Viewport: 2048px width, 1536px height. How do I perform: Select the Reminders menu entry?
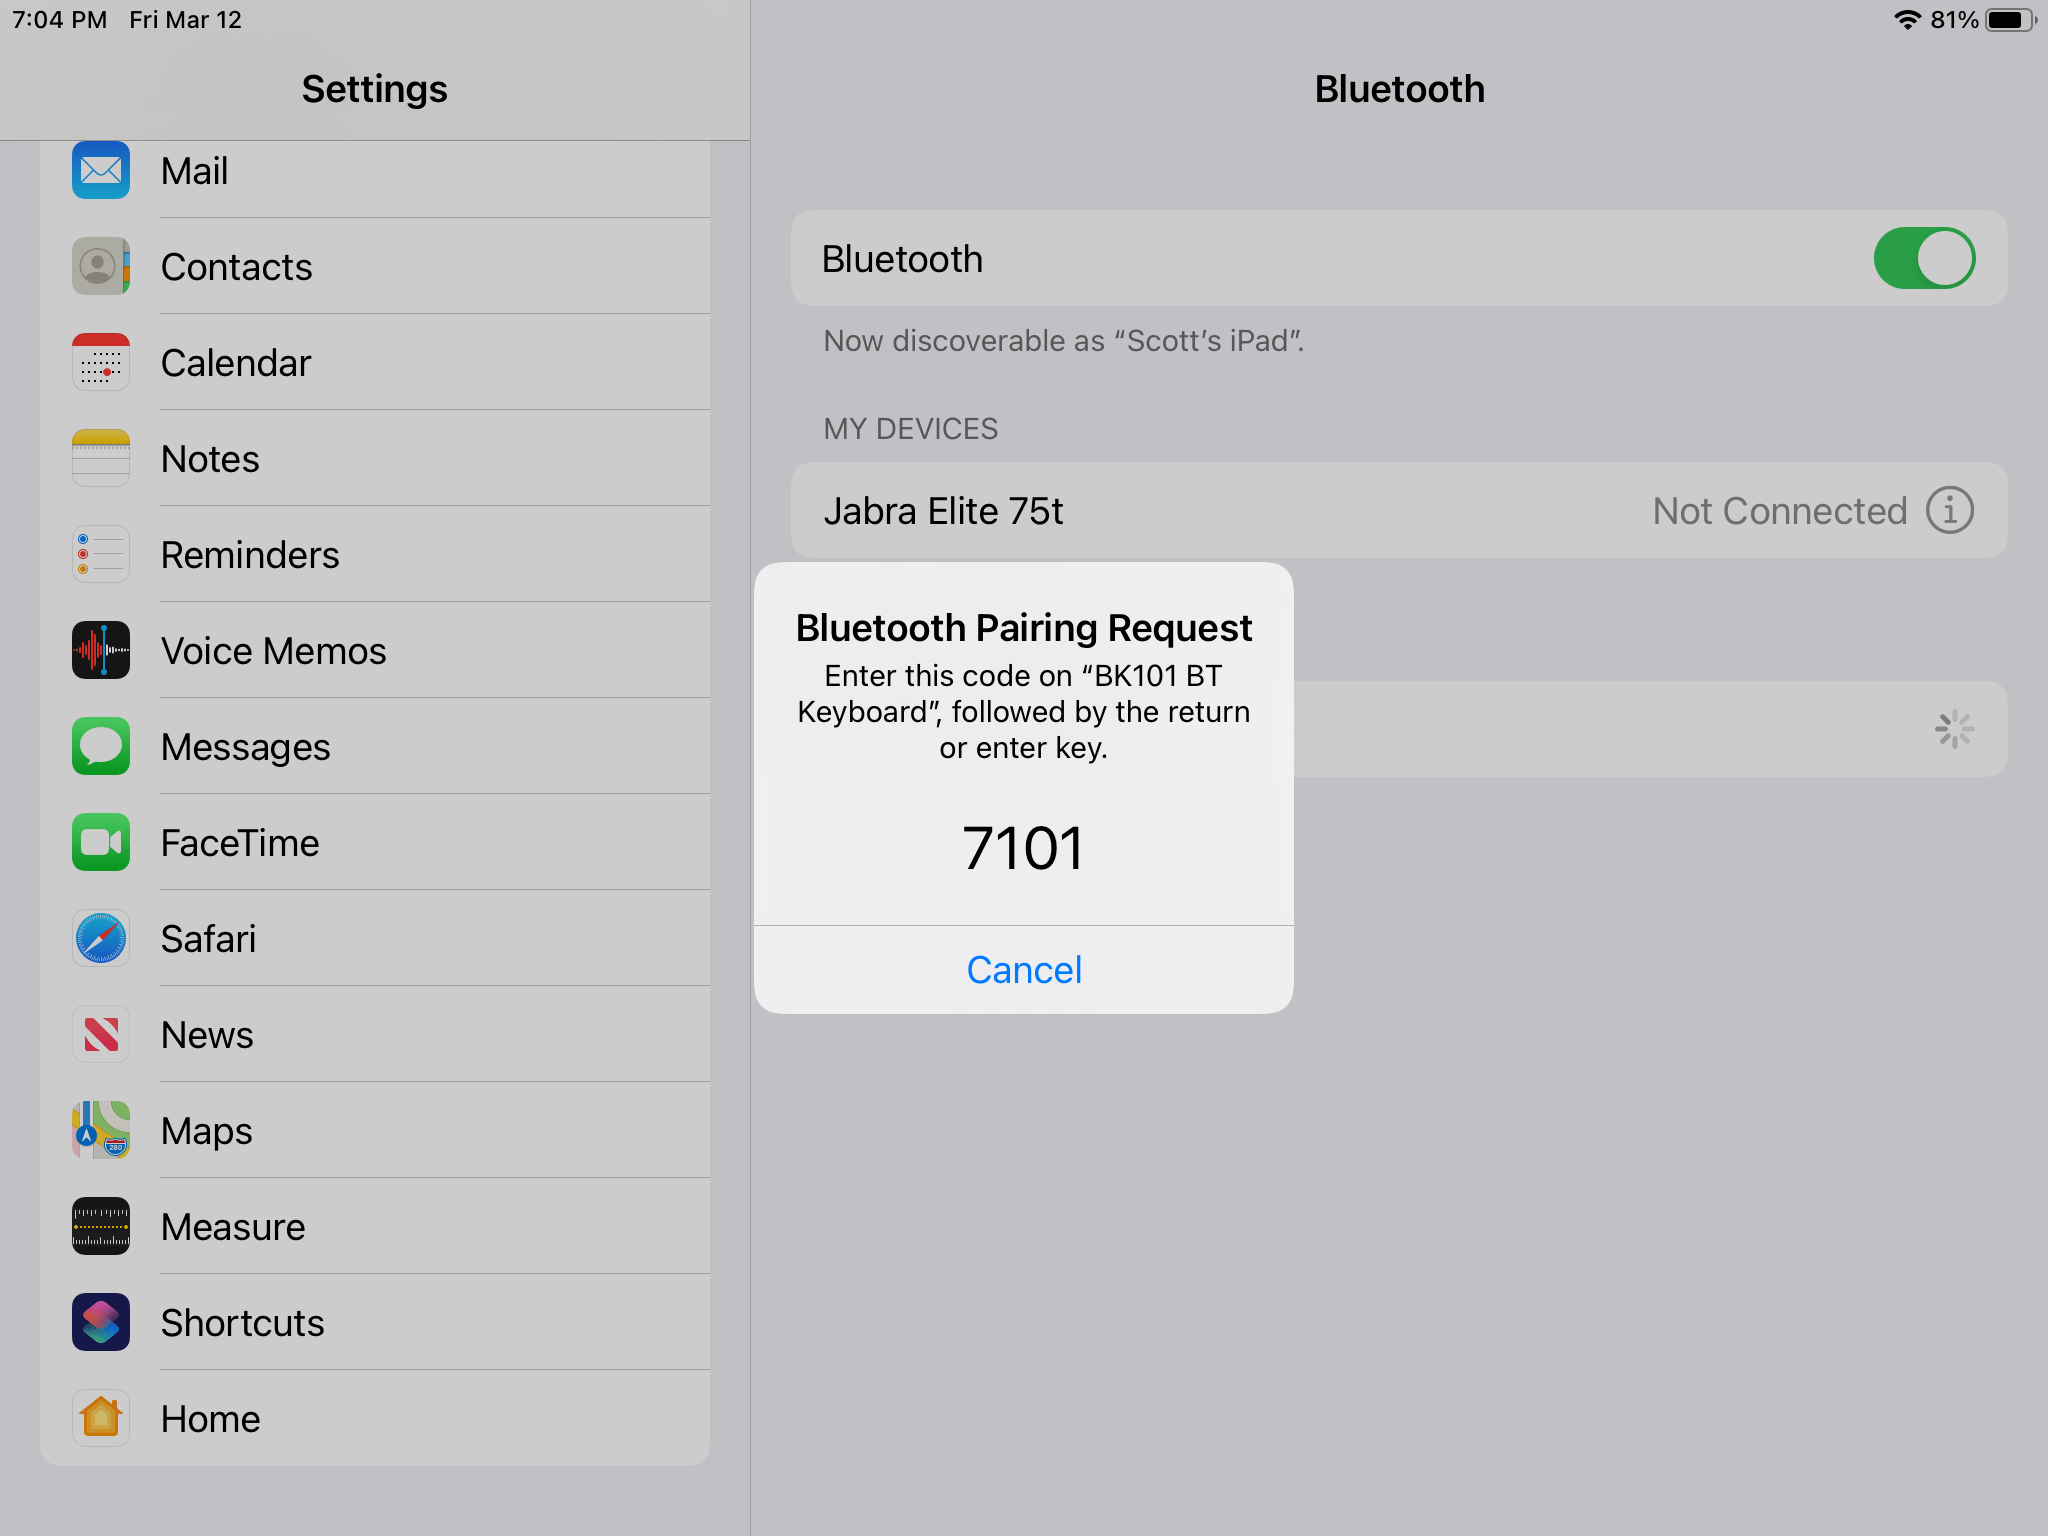tap(250, 554)
